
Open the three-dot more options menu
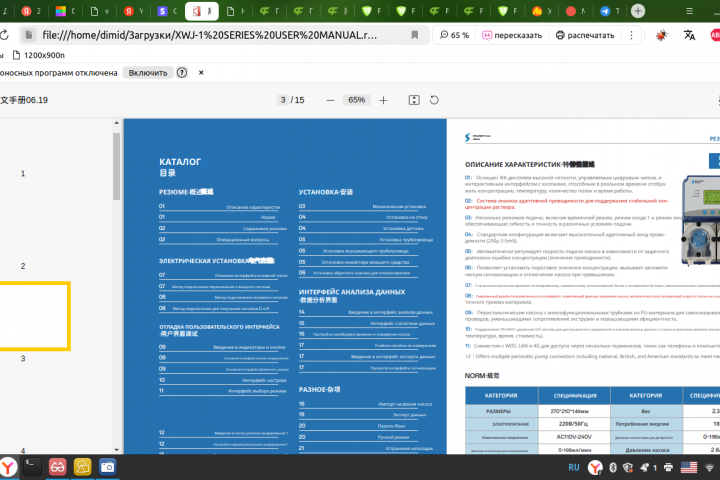pos(631,35)
